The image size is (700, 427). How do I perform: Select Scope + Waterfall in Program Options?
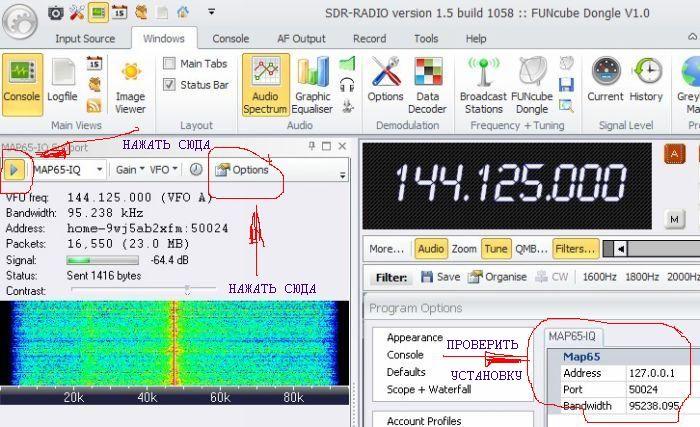pyautogui.click(x=429, y=389)
